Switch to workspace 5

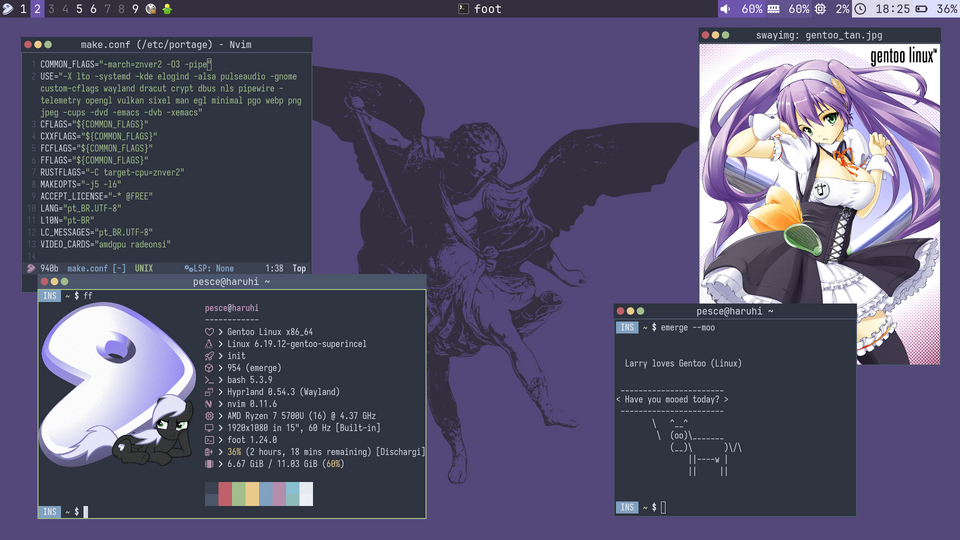pyautogui.click(x=79, y=9)
